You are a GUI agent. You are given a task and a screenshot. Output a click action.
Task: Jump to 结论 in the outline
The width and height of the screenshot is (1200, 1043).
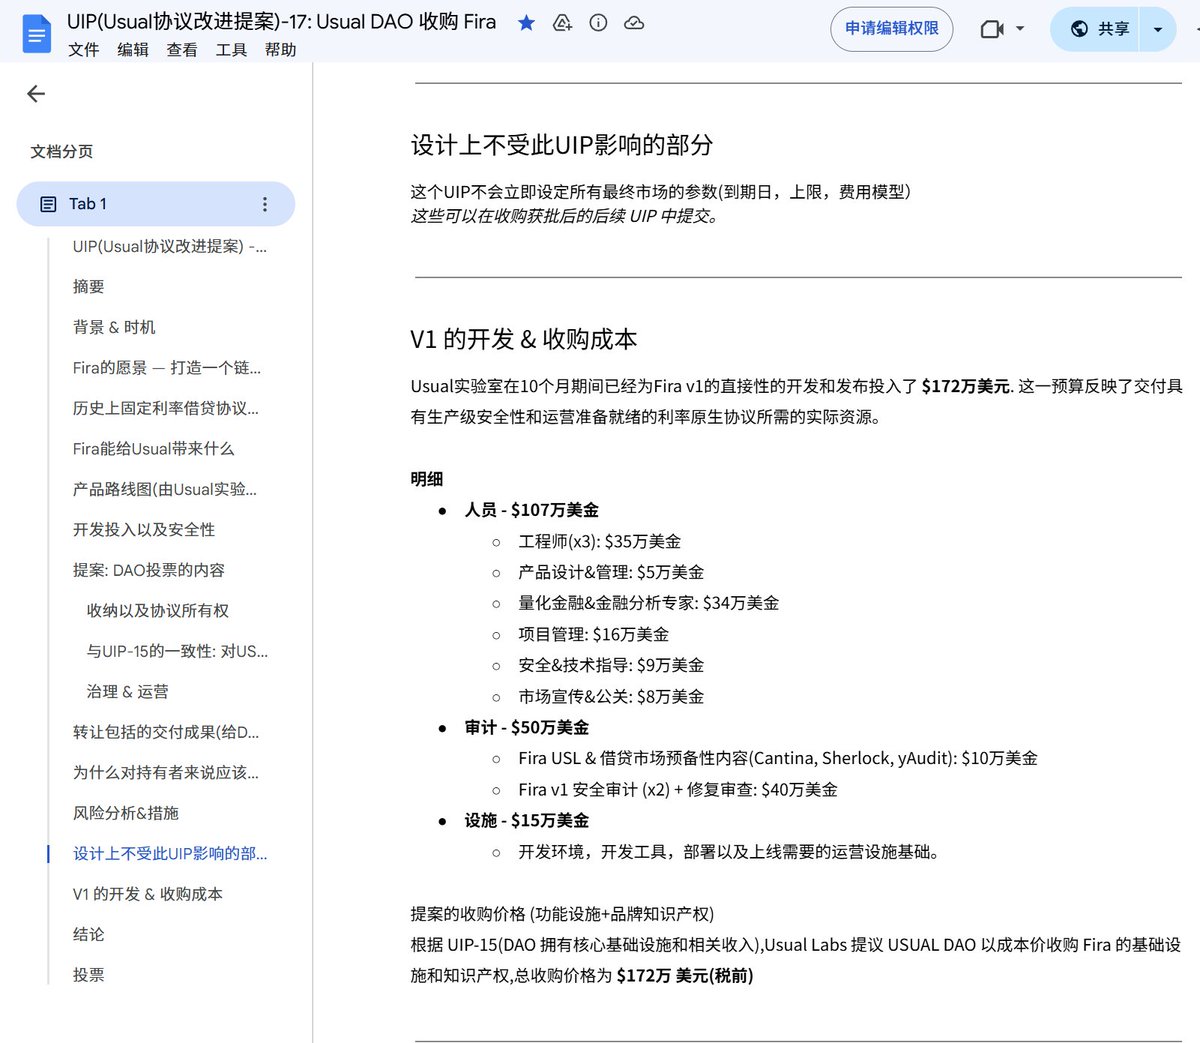(89, 934)
